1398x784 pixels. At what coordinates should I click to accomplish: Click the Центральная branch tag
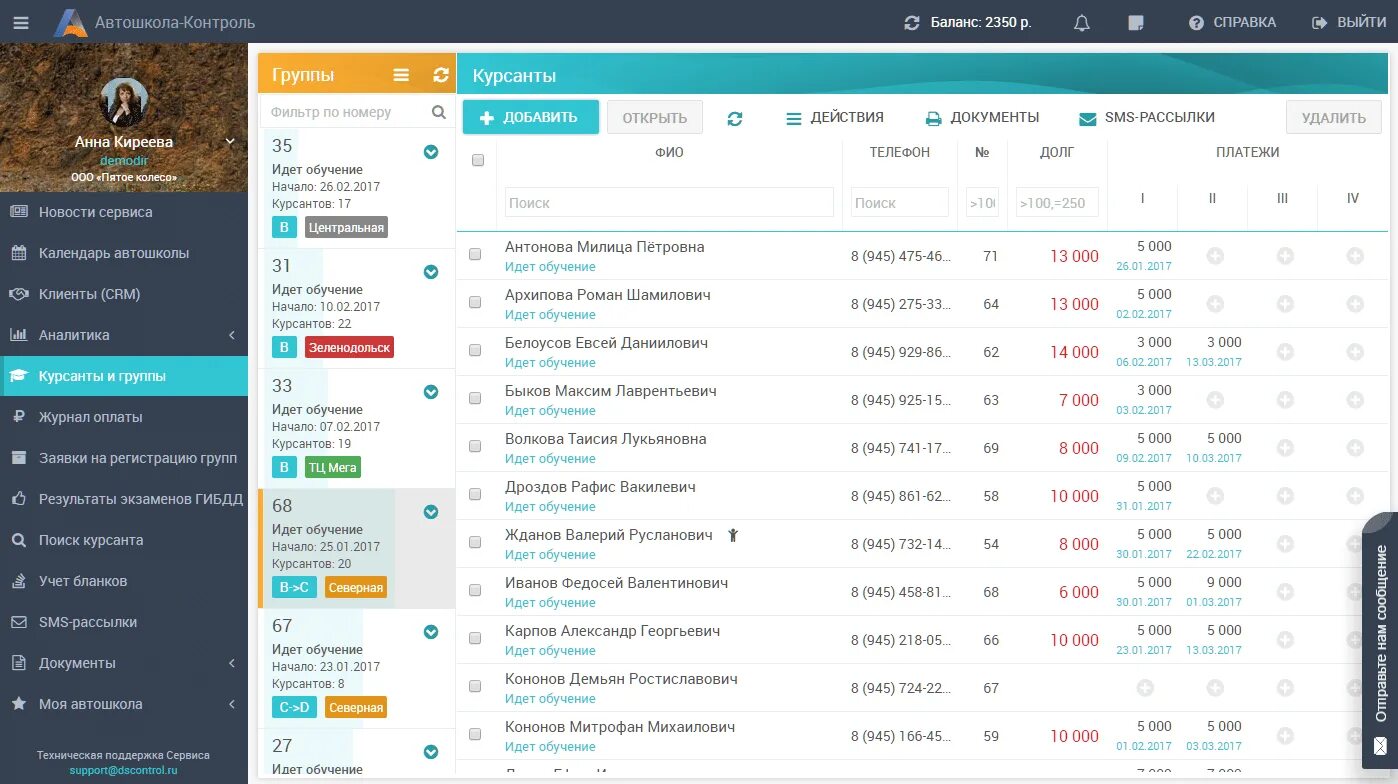(x=346, y=227)
